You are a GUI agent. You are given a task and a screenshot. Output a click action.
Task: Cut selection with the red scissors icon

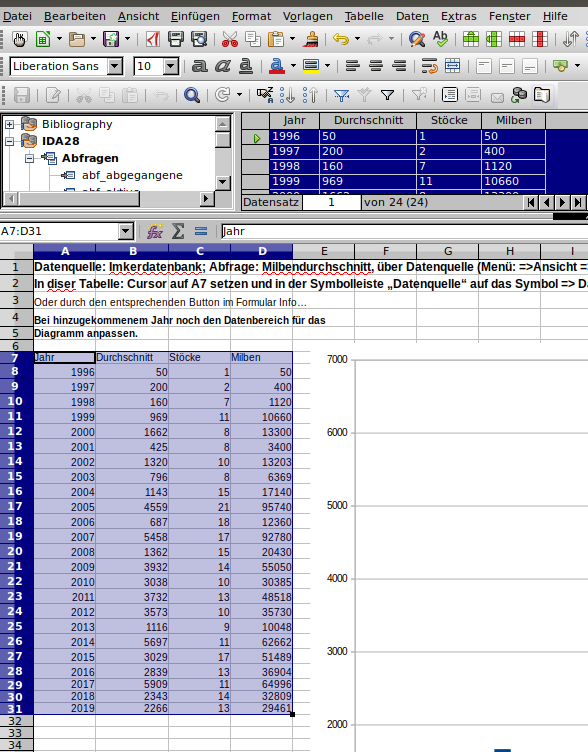tap(230, 39)
